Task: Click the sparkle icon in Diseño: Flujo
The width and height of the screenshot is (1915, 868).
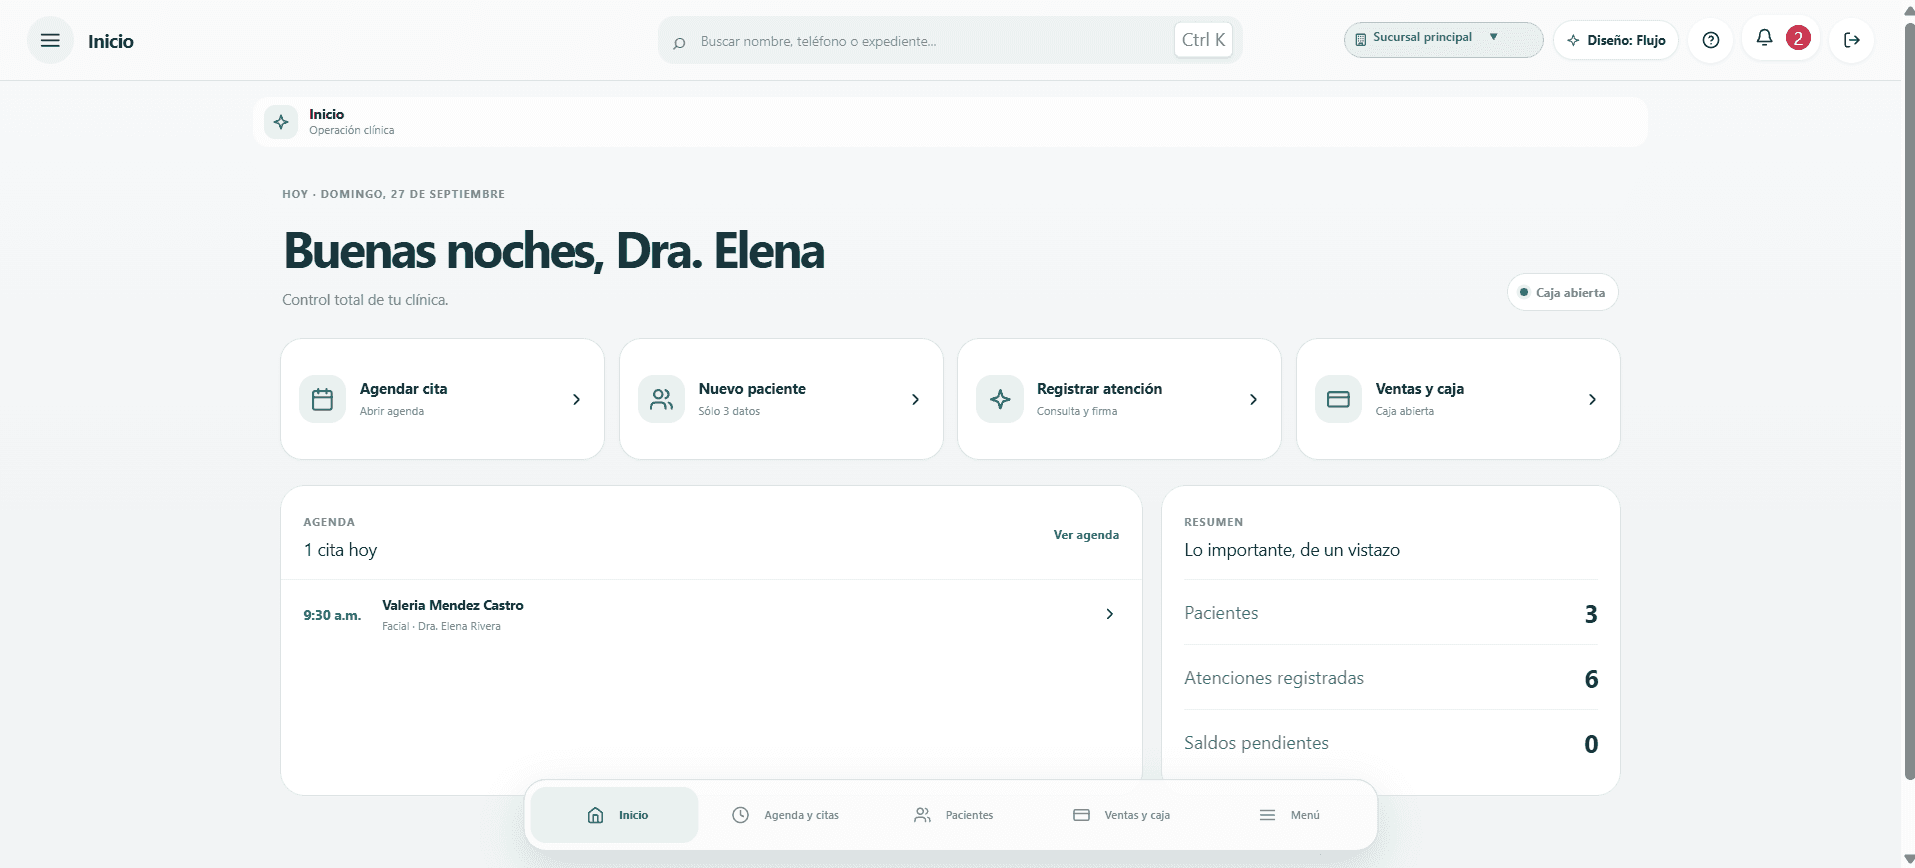Action: (1573, 41)
